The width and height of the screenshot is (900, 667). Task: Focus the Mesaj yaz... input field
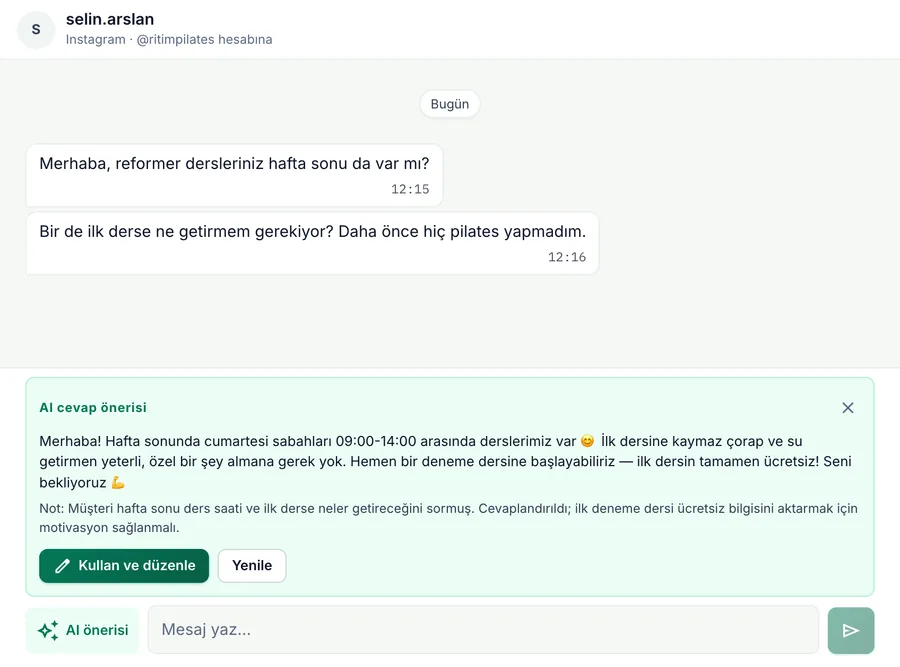(483, 630)
